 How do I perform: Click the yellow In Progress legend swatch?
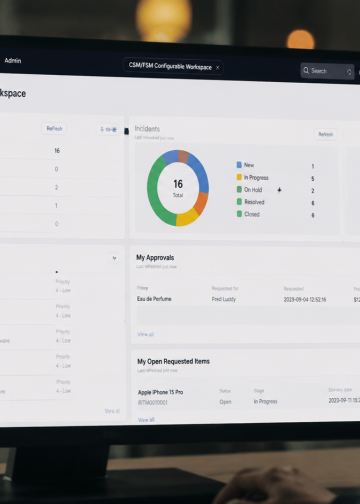coord(239,177)
